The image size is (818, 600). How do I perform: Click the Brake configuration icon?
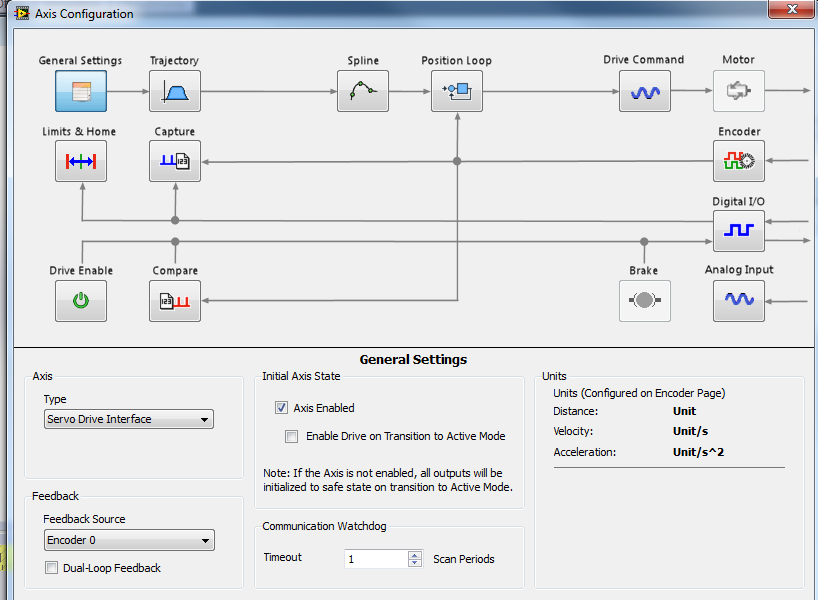tap(644, 301)
